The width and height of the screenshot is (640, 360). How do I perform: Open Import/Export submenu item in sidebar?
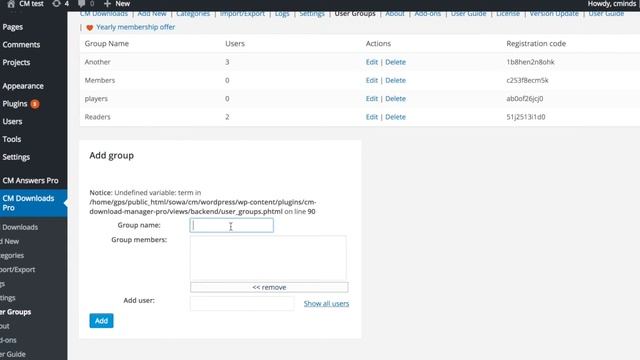click(x=18, y=270)
